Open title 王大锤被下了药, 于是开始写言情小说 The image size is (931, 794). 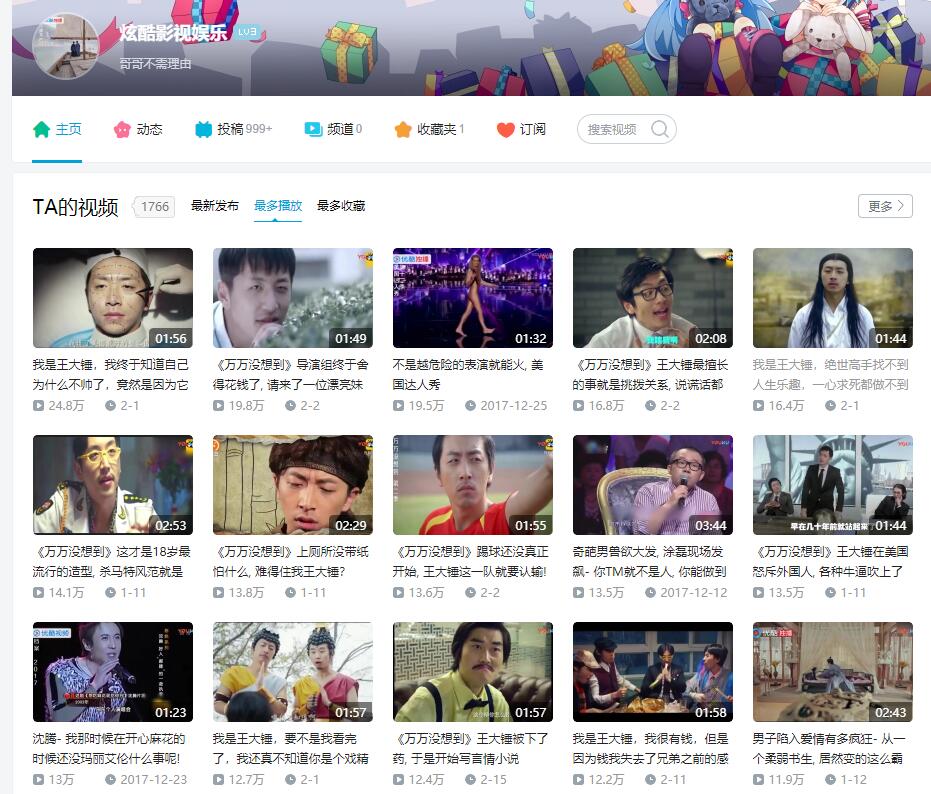coord(470,749)
